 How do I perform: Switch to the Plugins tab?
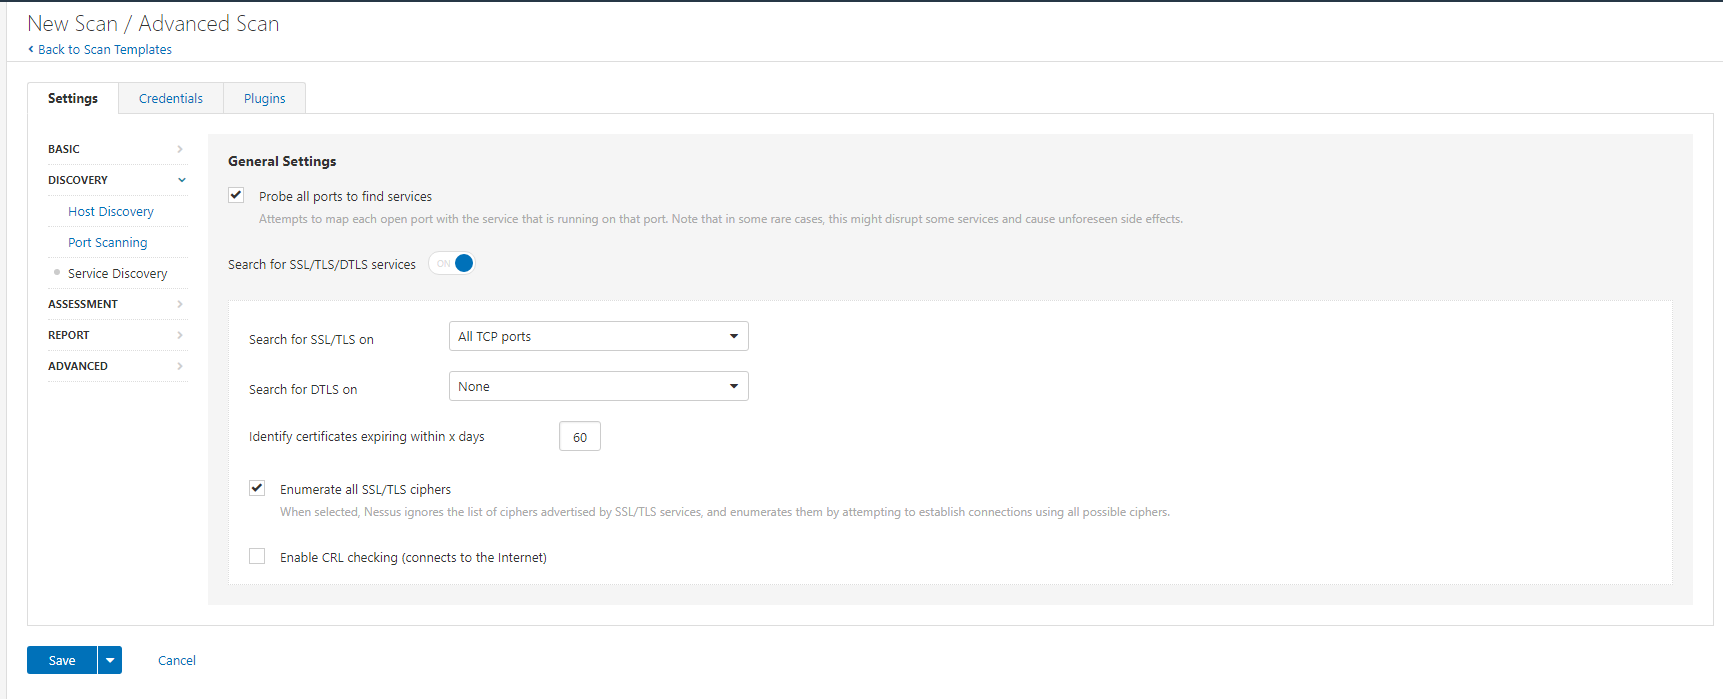tap(265, 98)
